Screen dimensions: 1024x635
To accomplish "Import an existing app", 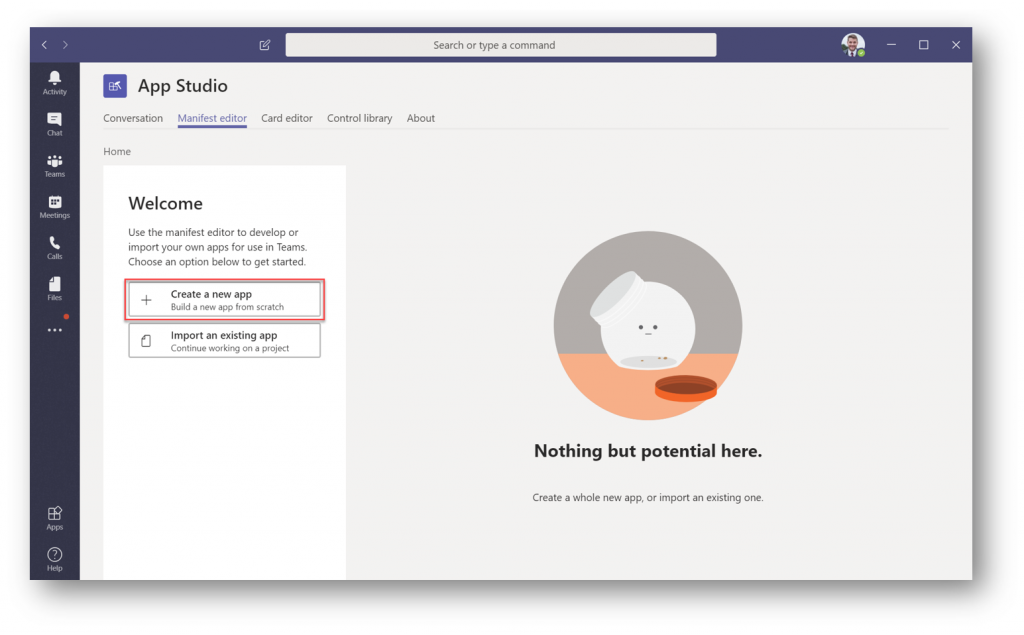I will point(225,341).
